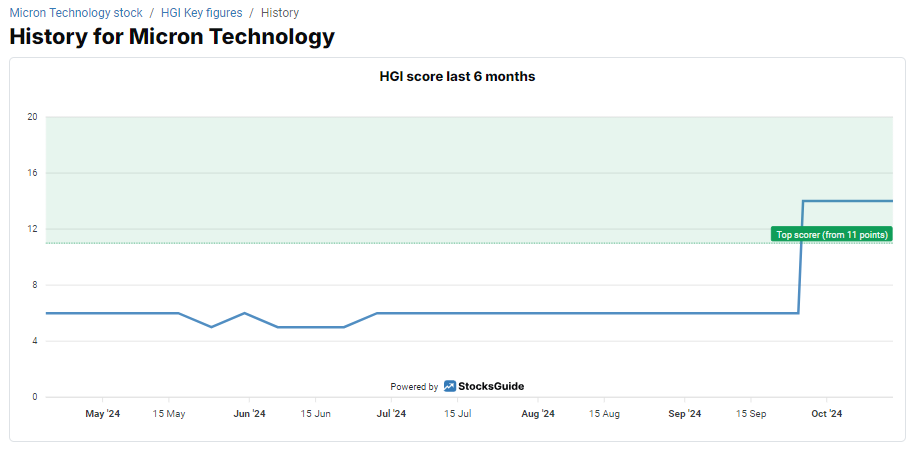Click the Jul '24 axis label
The height and width of the screenshot is (453, 918).
[391, 414]
